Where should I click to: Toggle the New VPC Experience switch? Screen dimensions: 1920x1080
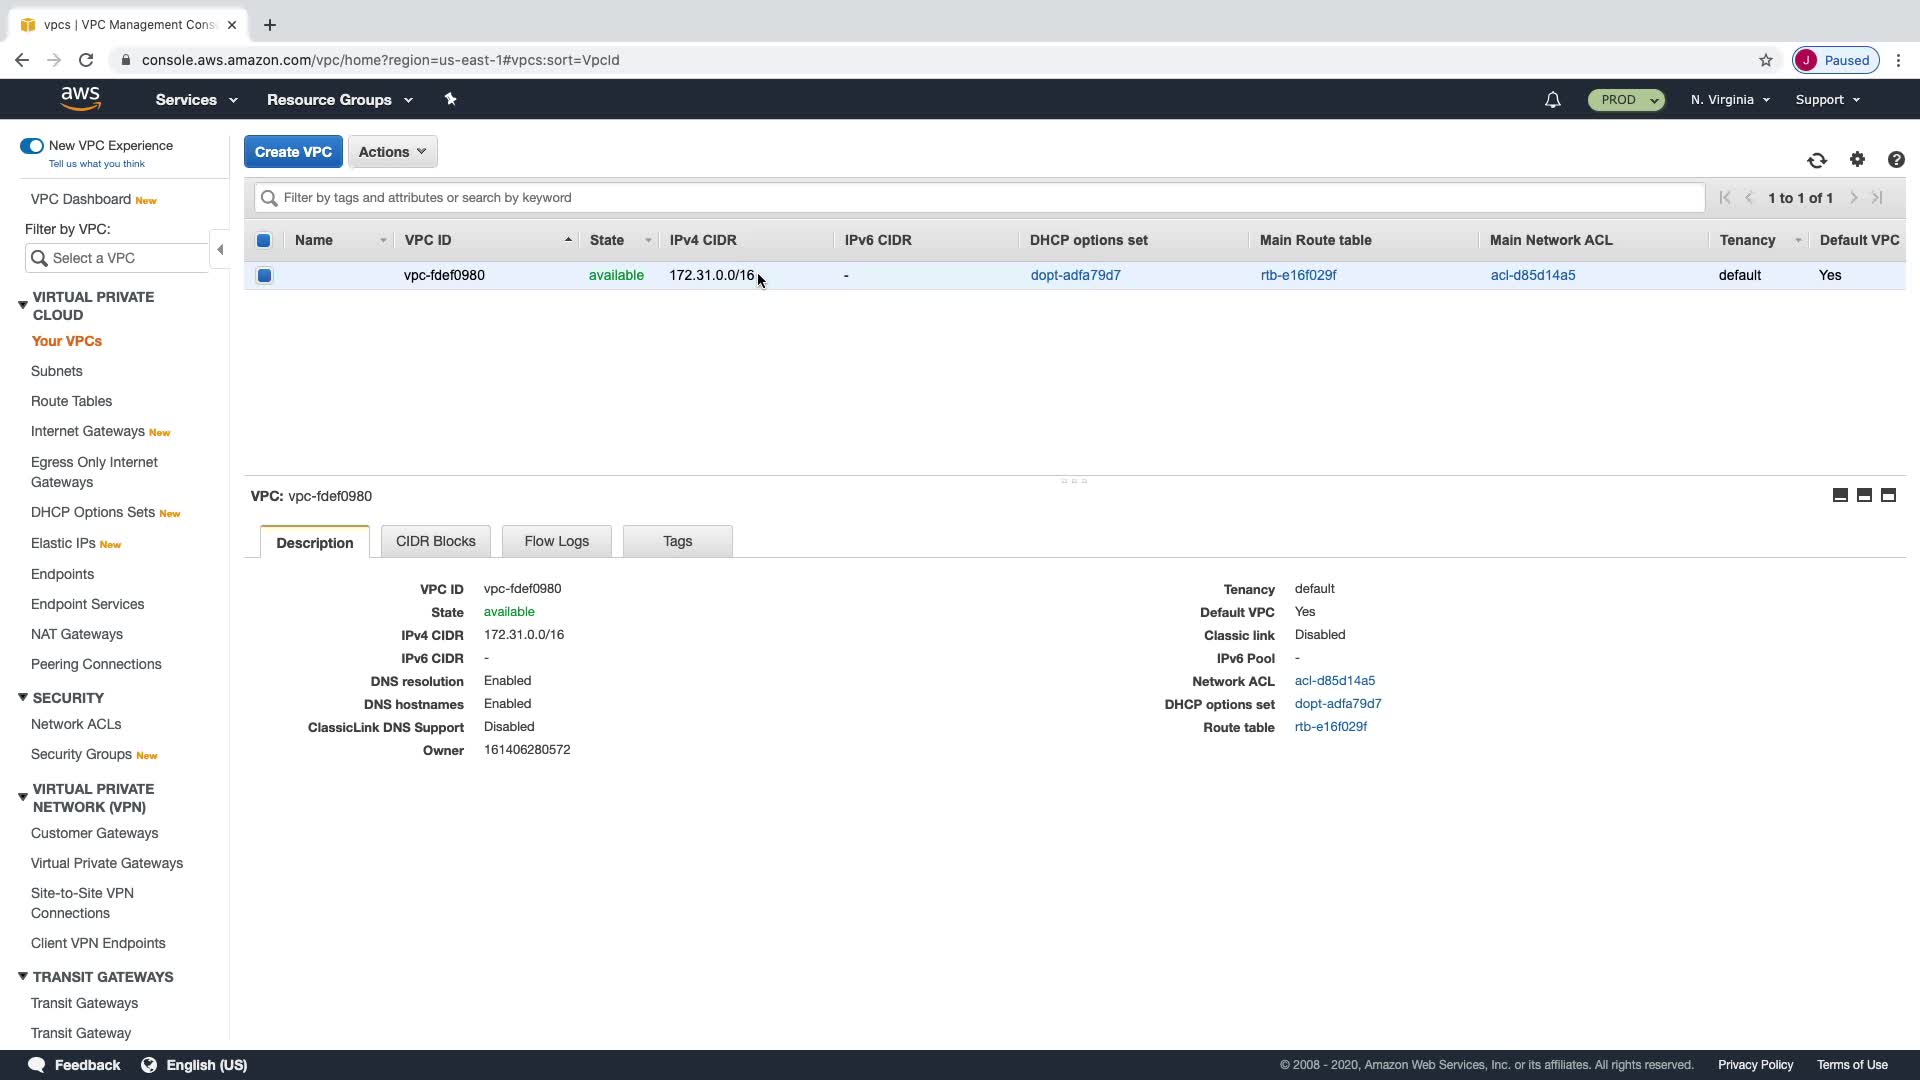(32, 146)
